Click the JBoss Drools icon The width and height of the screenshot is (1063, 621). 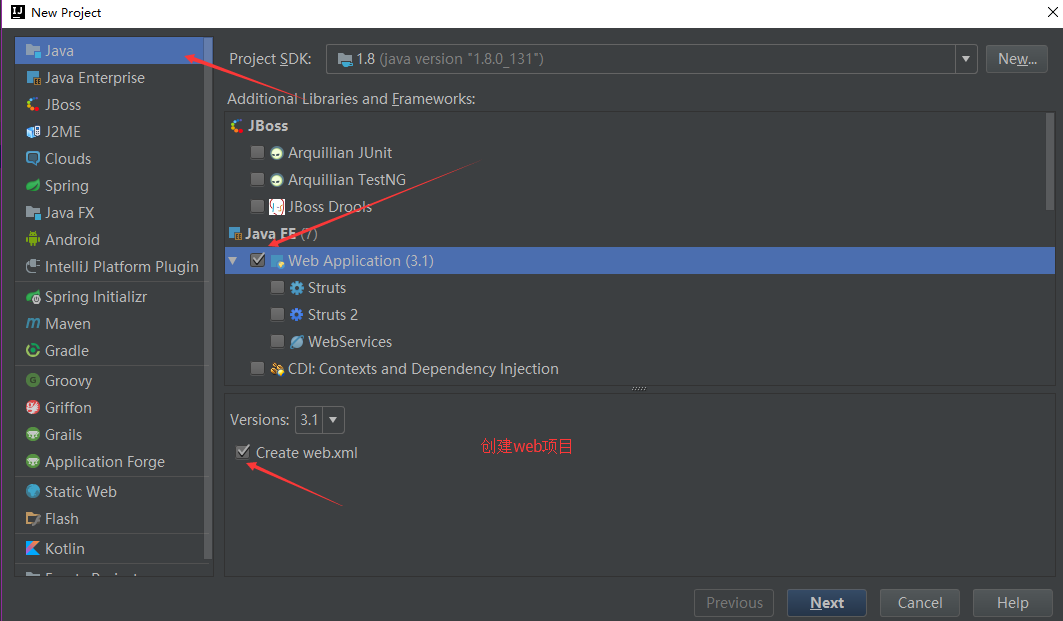277,207
